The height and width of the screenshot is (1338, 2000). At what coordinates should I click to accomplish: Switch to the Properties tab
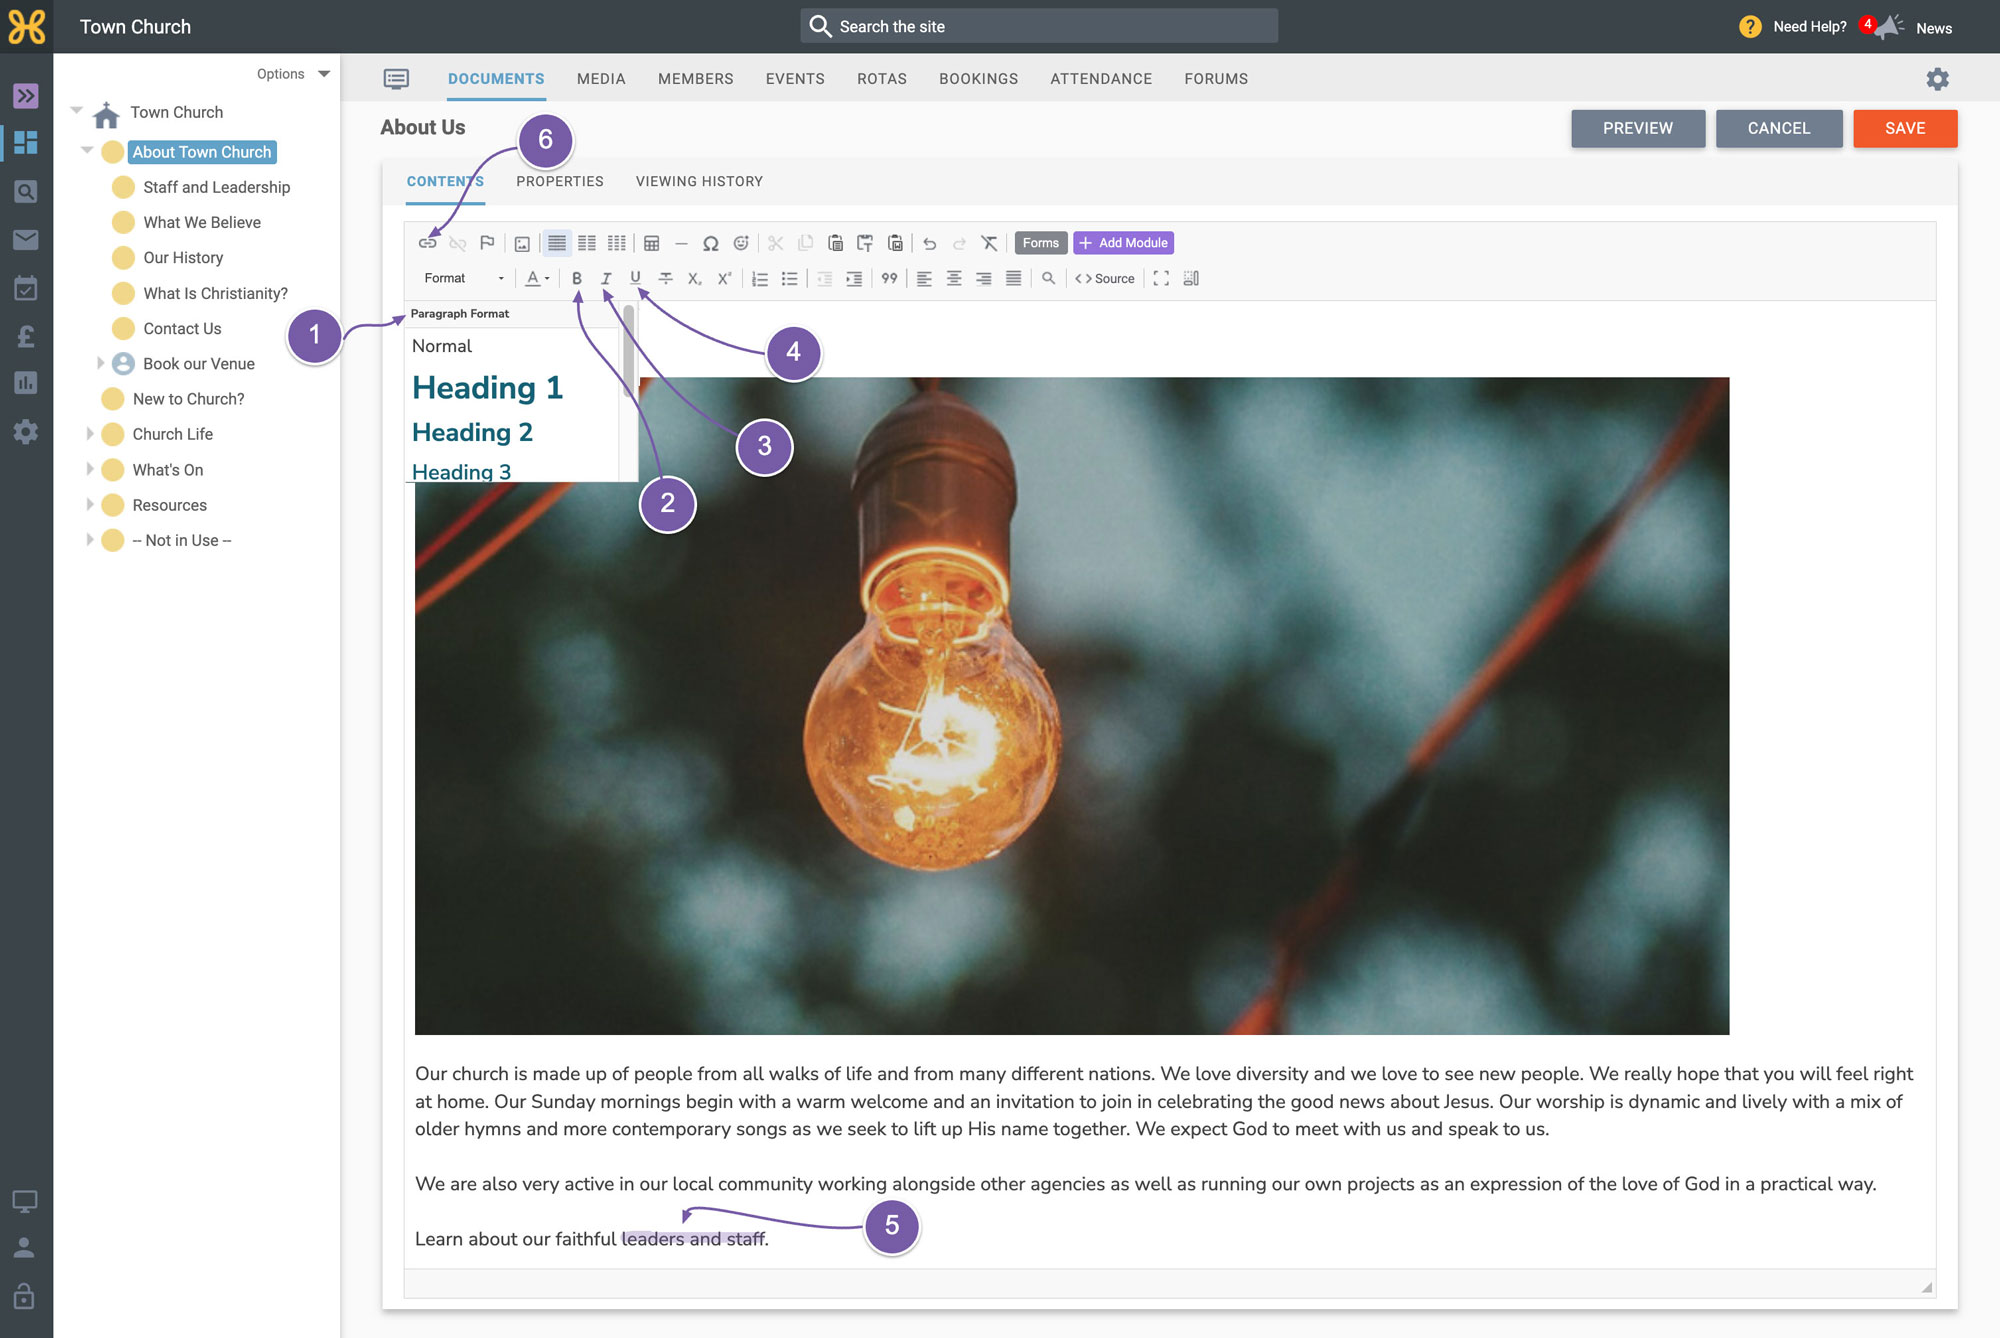[560, 181]
